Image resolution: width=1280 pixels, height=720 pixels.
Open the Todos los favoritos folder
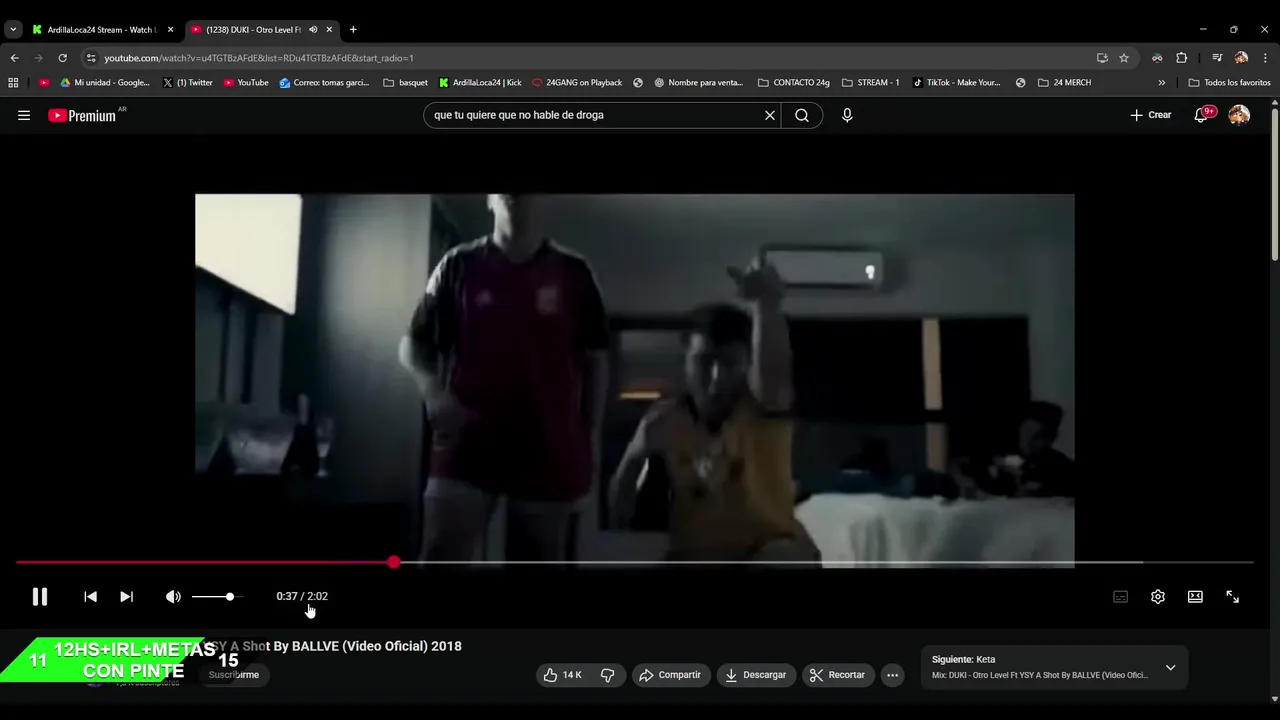(1230, 83)
